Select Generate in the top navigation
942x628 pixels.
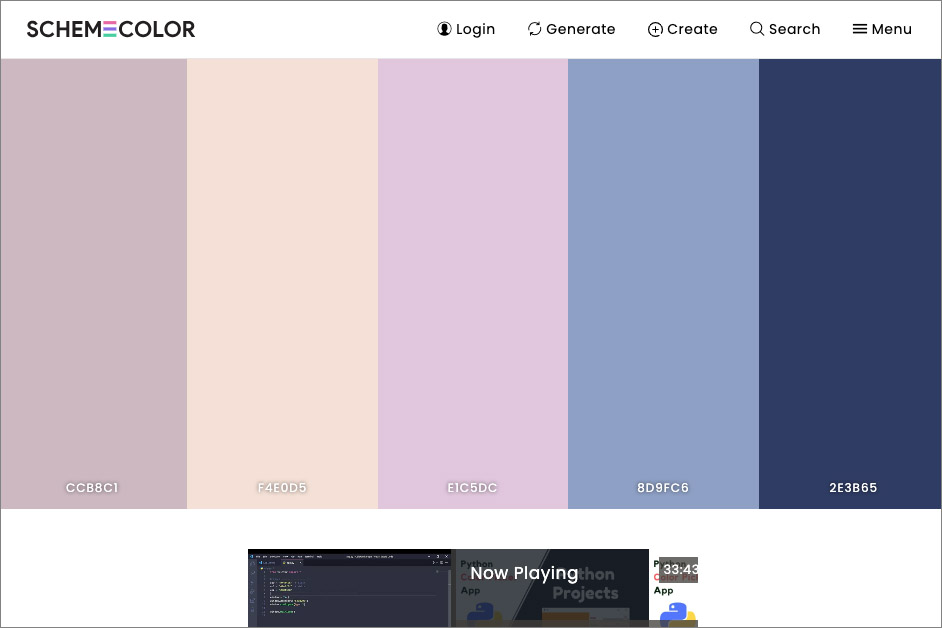pos(580,29)
